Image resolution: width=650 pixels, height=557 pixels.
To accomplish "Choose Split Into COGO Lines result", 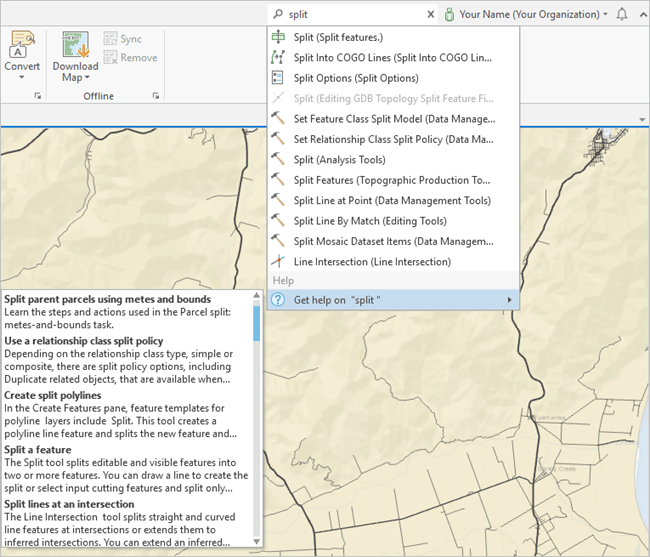I will [393, 58].
